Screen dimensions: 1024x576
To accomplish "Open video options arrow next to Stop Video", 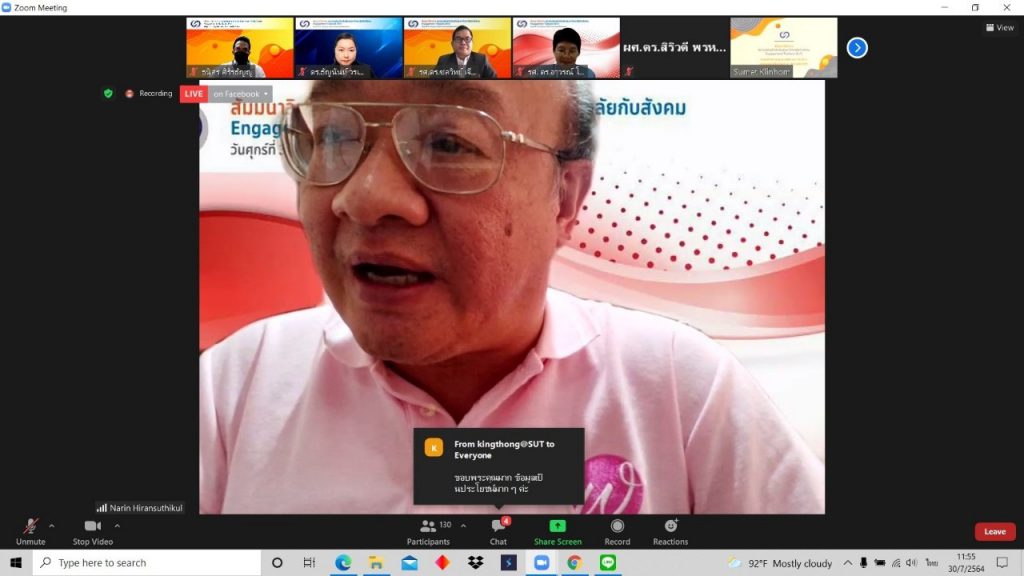I will pos(117,526).
